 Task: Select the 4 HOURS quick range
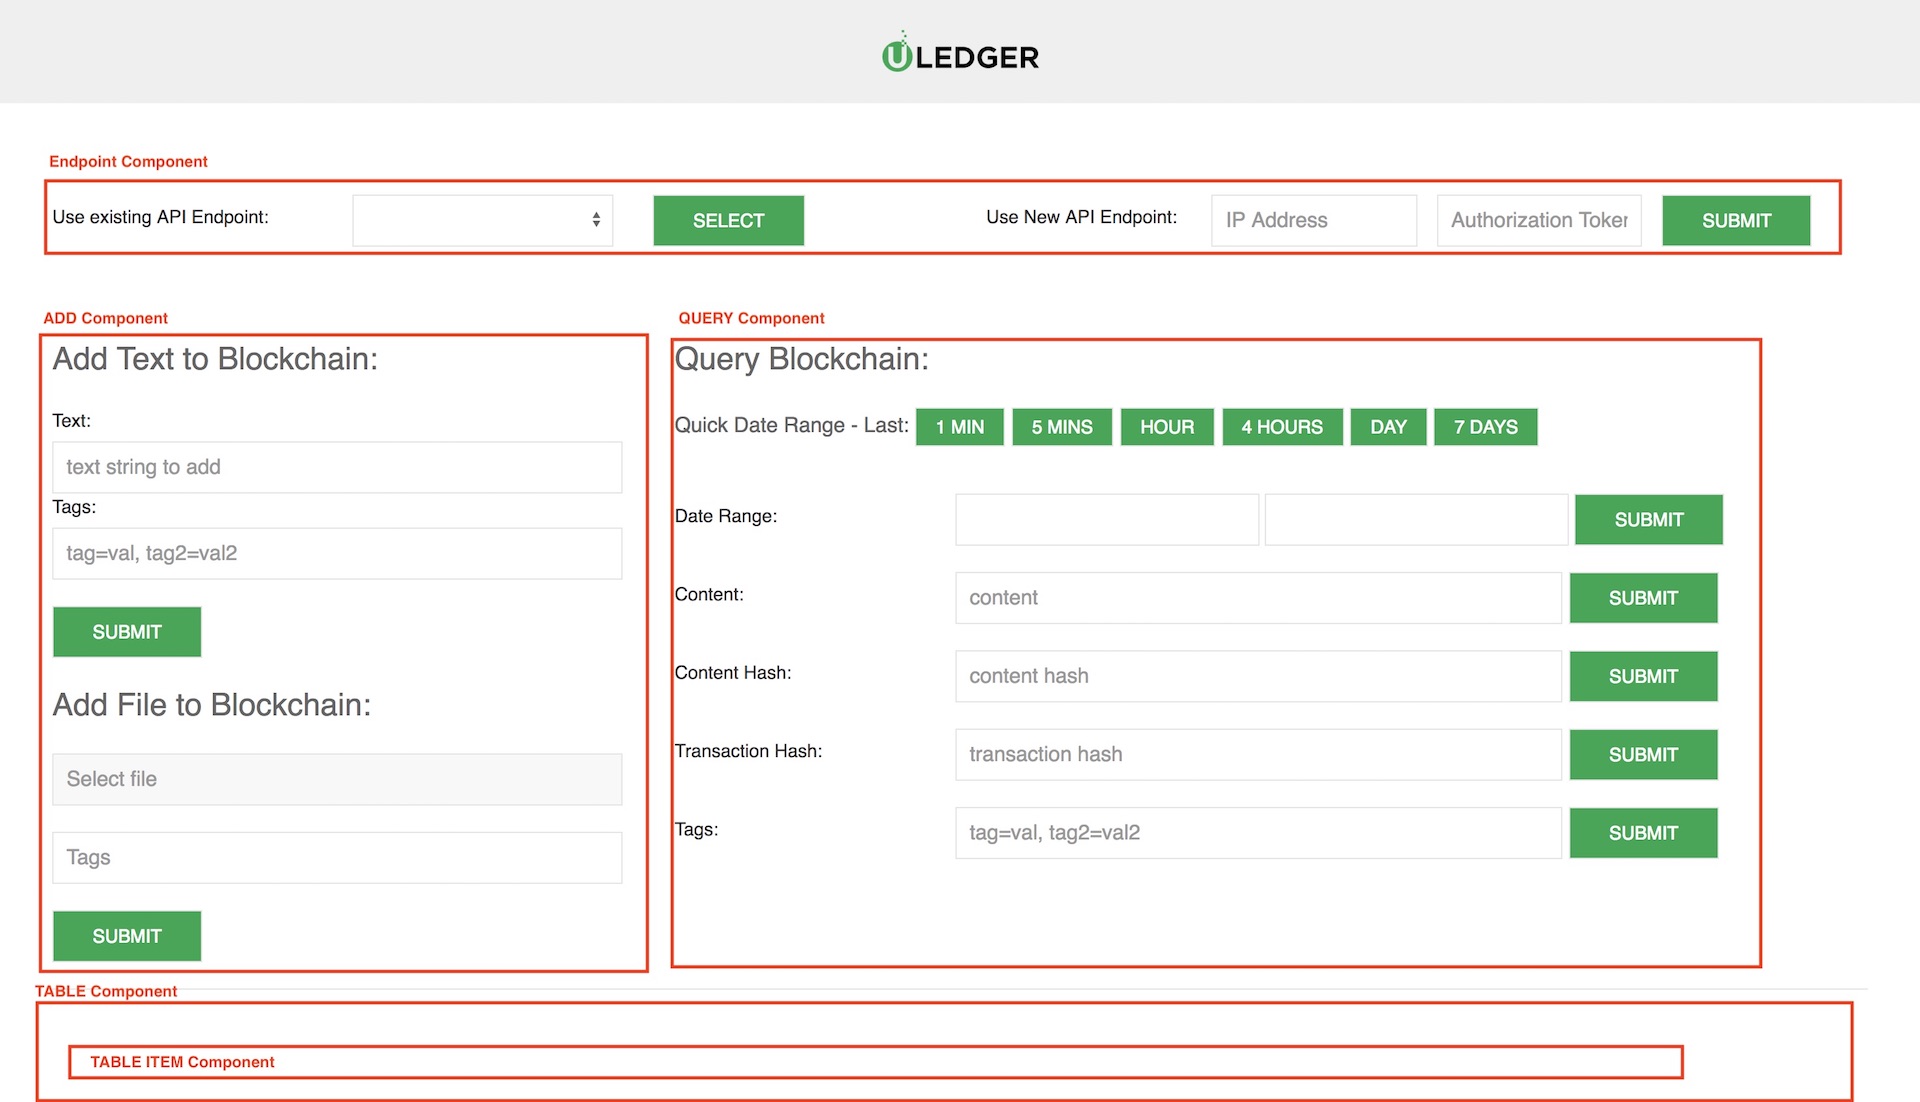(x=1281, y=427)
